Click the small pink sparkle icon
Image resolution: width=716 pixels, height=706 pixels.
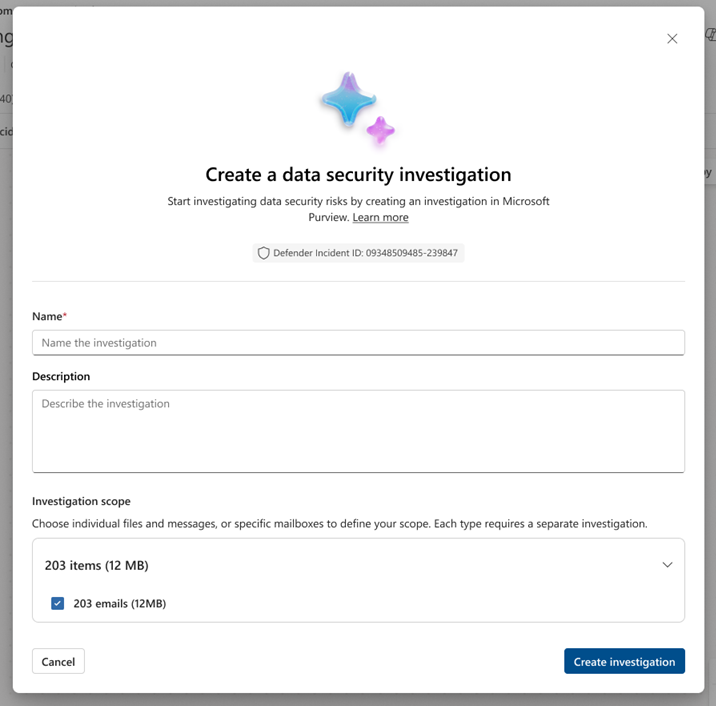point(380,129)
